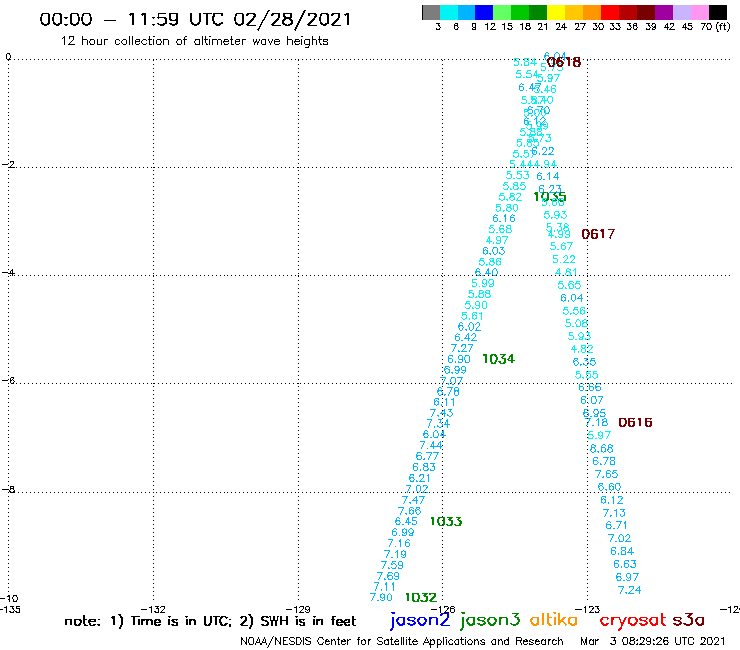Select the 7.65 wave height value
This screenshot has width=740, height=650.
606,474
